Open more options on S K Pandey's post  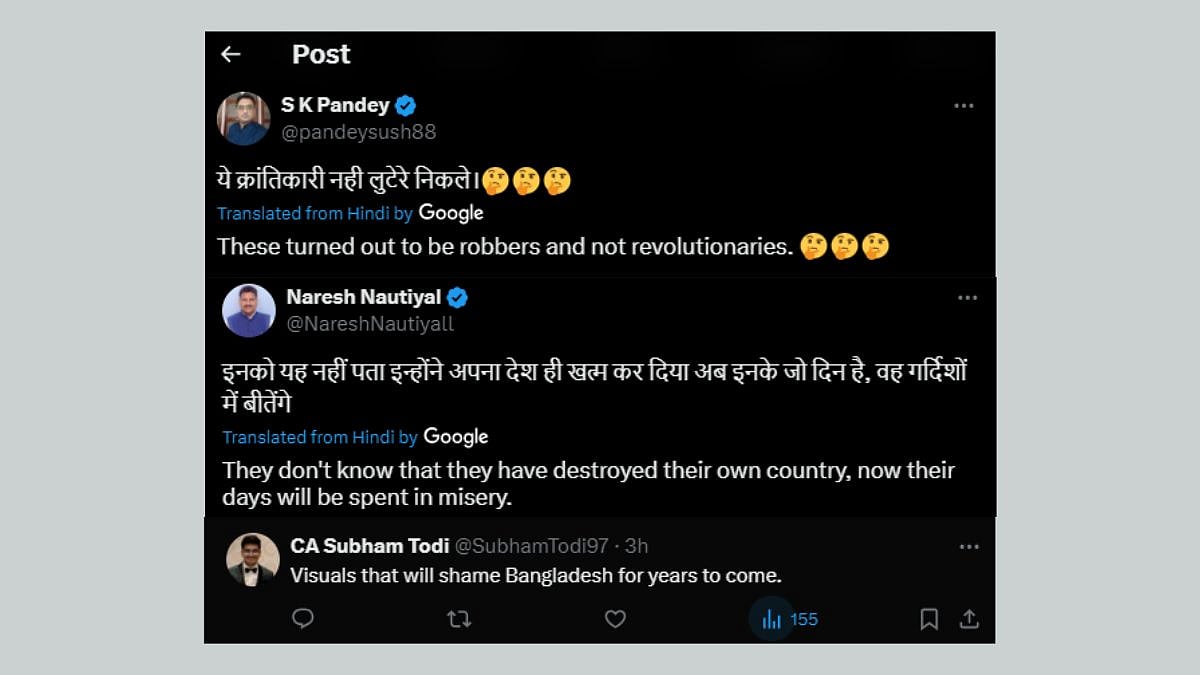(x=963, y=106)
